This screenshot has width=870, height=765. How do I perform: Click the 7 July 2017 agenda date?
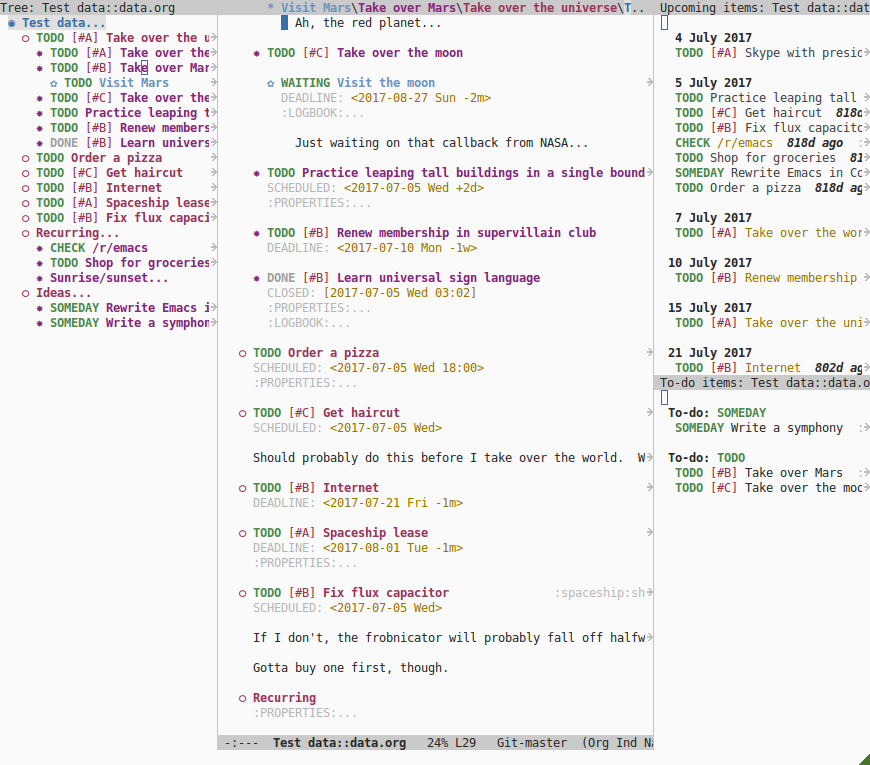pyautogui.click(x=714, y=217)
